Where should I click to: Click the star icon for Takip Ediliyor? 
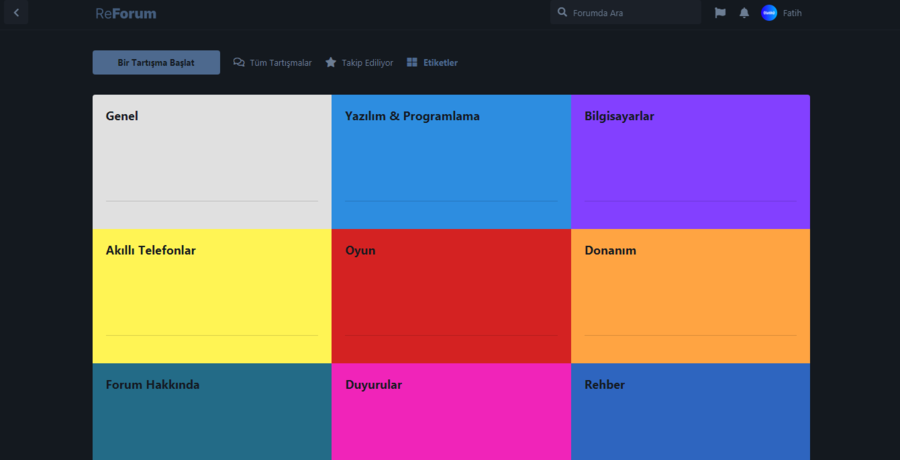click(331, 62)
